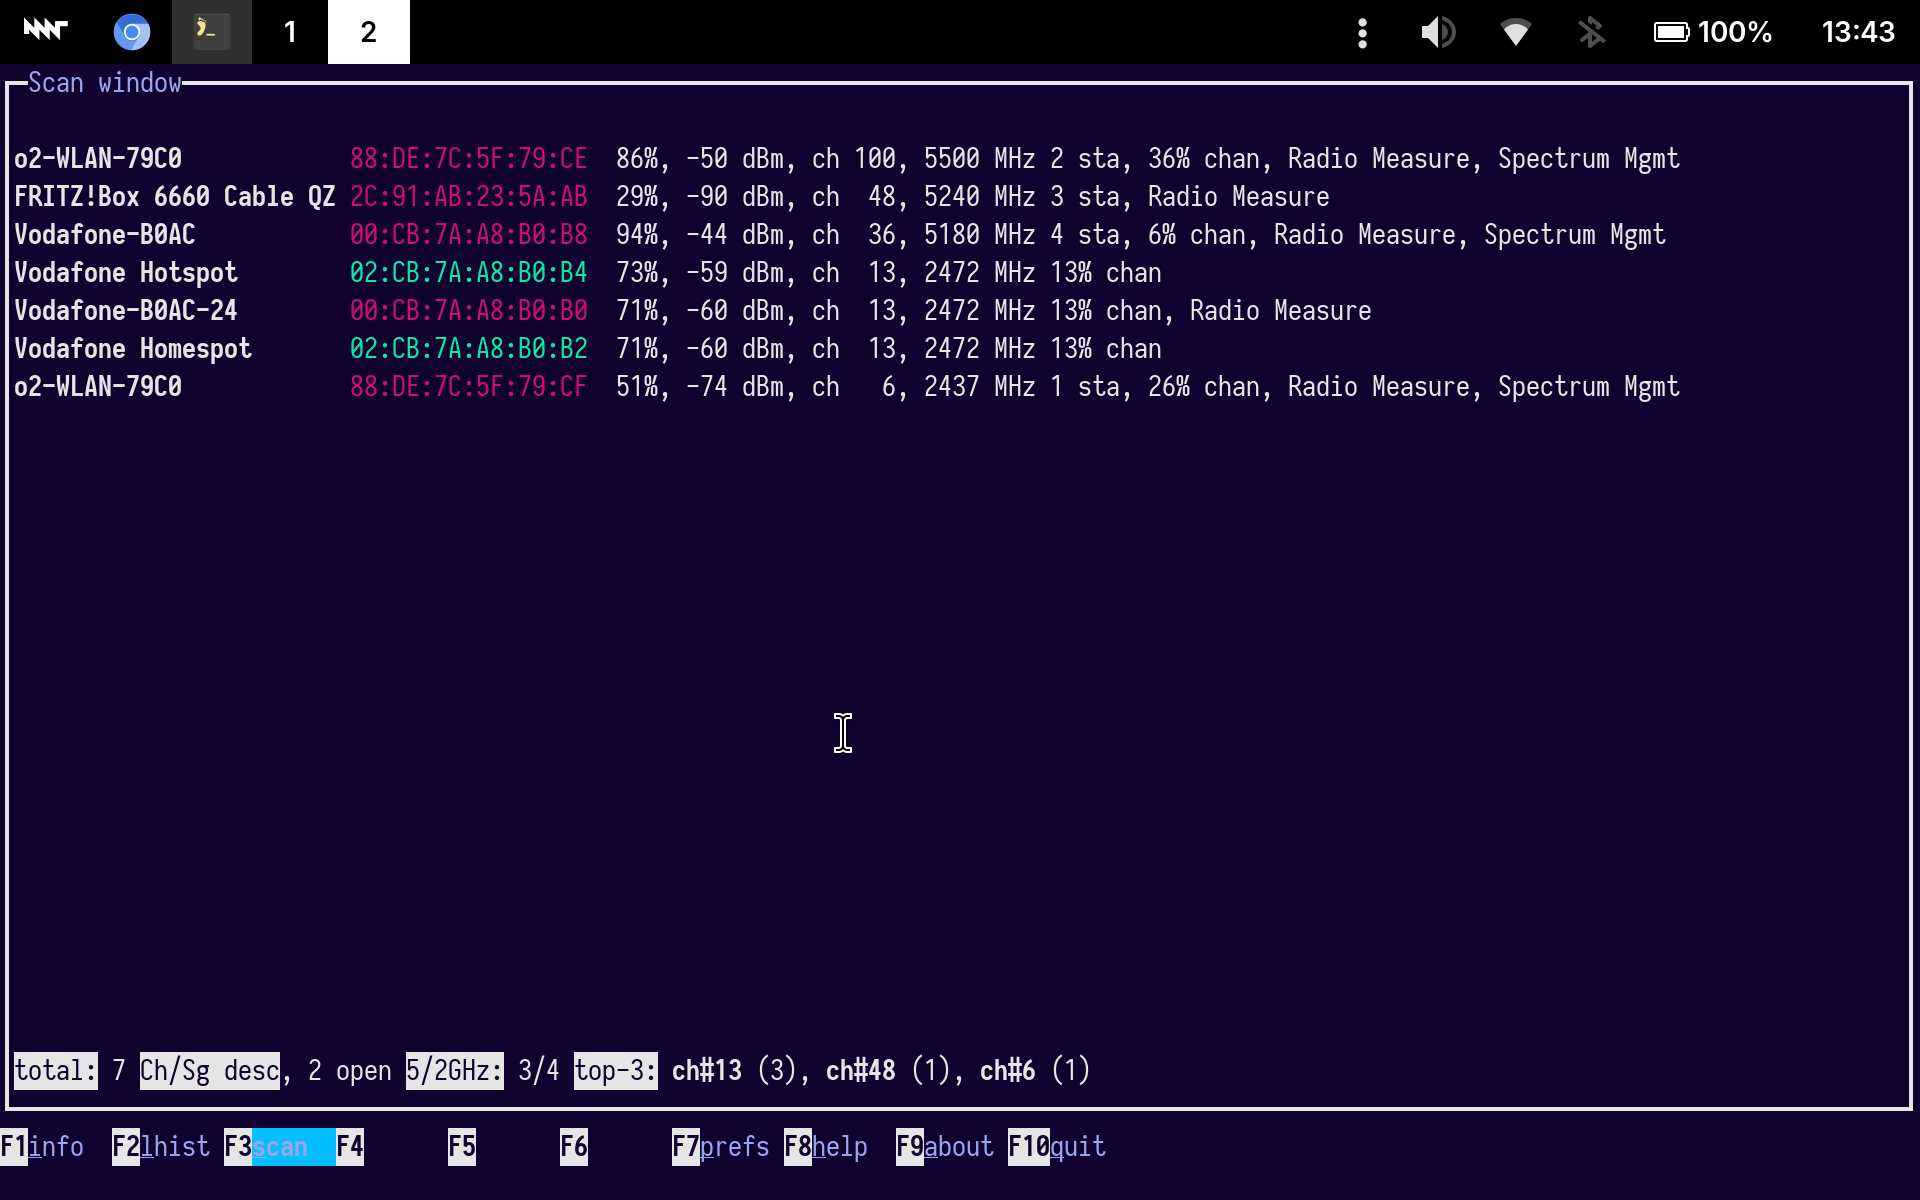The height and width of the screenshot is (1200, 1920).
Task: Open F8 help screen
Action: pyautogui.click(x=826, y=1146)
